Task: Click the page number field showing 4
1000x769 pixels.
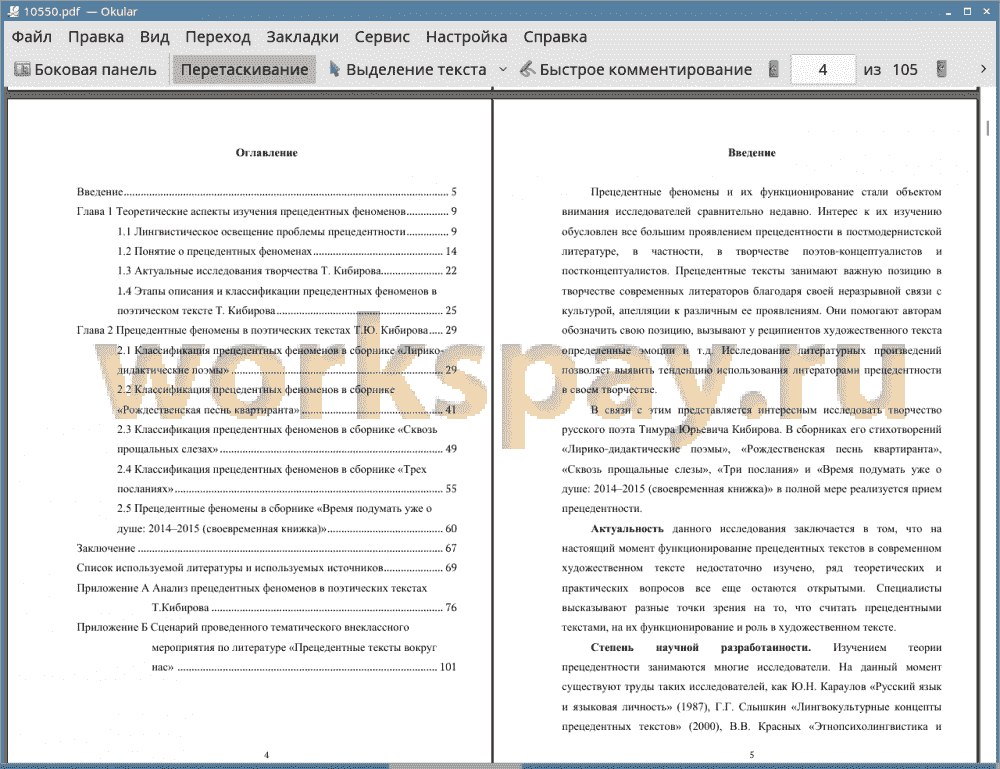Action: (x=823, y=70)
